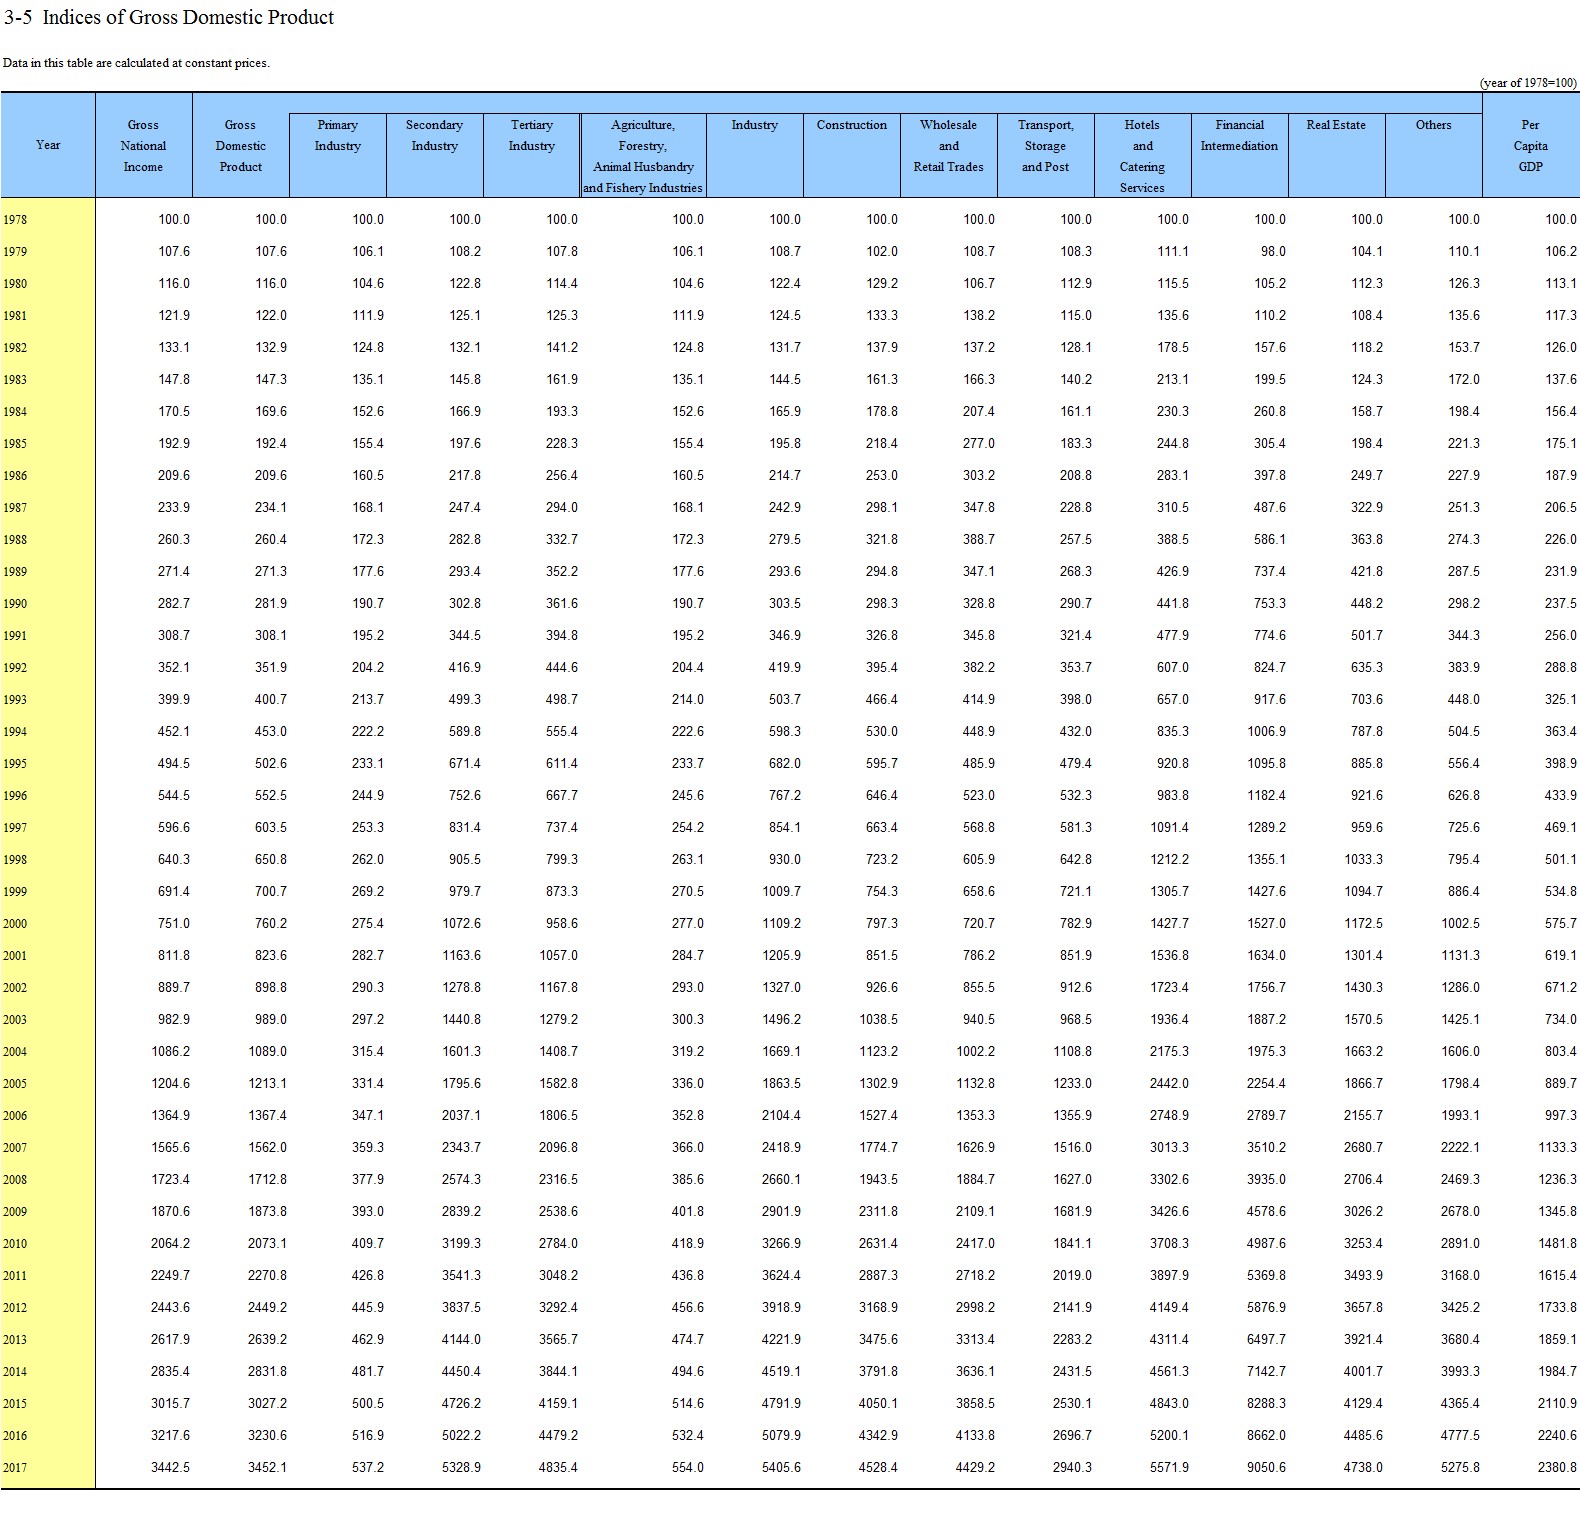Click the 1984 Gross National Income value 170.5
This screenshot has height=1522, width=1580.
pyautogui.click(x=173, y=411)
